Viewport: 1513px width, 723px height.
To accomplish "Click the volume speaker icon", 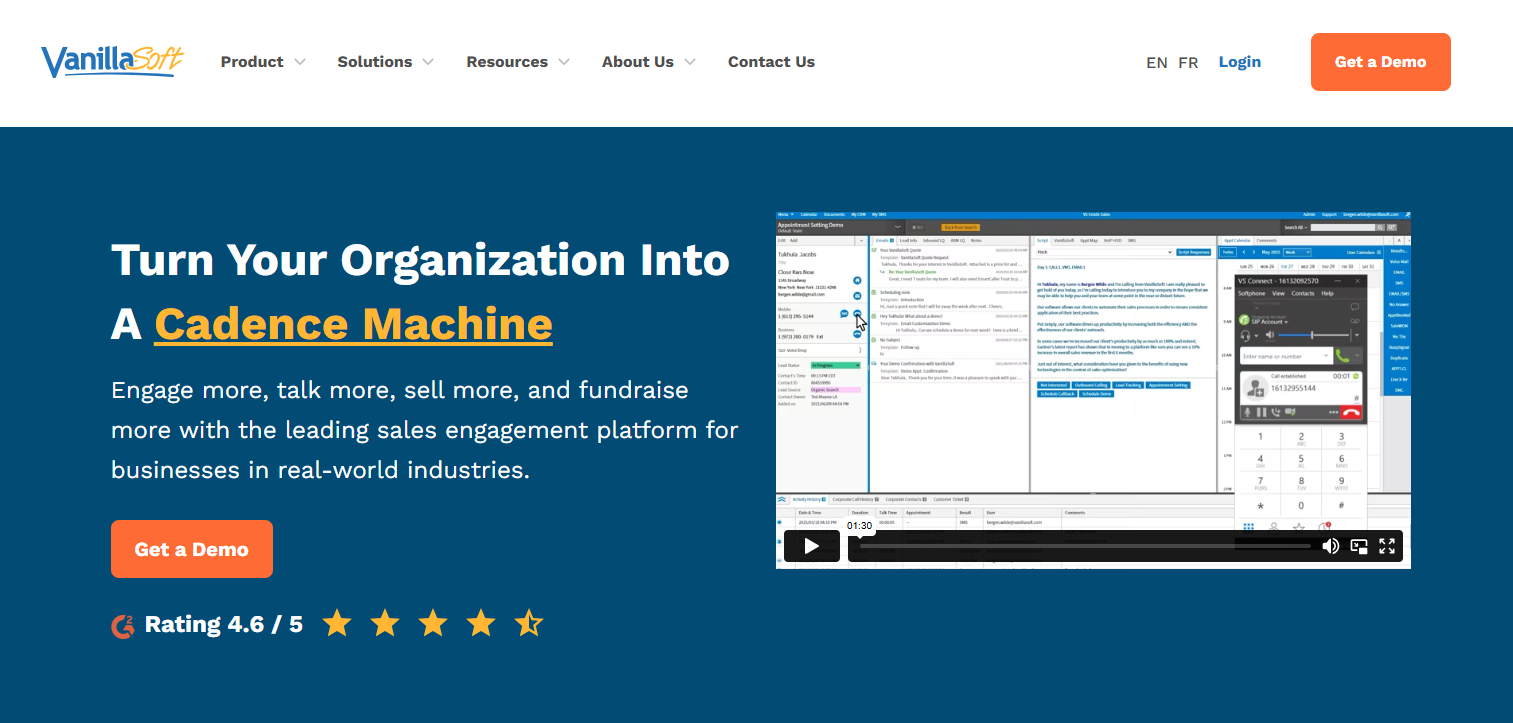I will pos(1331,546).
